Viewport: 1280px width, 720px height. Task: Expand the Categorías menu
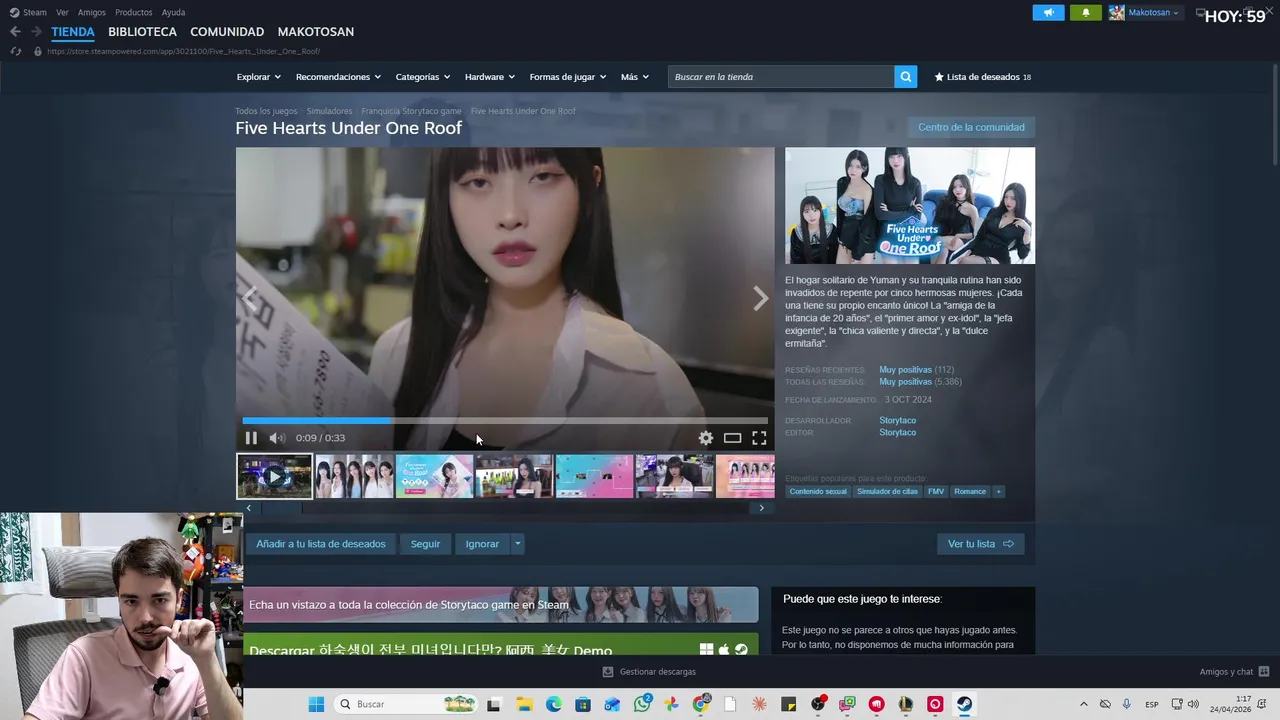pyautogui.click(x=422, y=77)
